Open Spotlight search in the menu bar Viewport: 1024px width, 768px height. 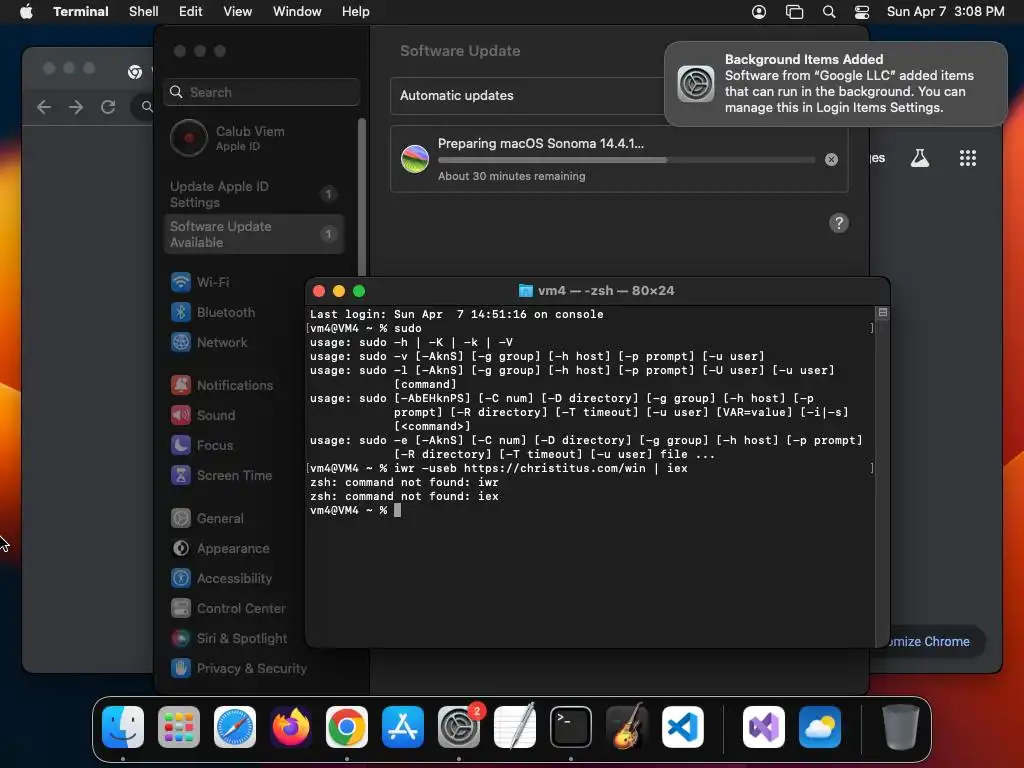[829, 12]
